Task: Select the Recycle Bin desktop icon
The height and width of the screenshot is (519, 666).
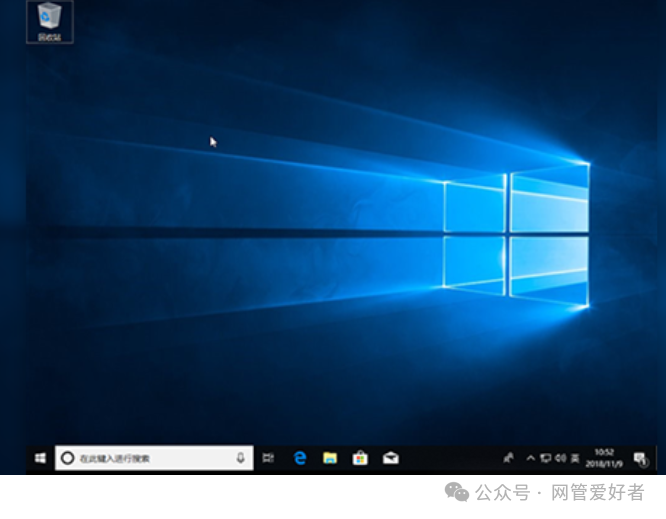Action: pyautogui.click(x=50, y=22)
